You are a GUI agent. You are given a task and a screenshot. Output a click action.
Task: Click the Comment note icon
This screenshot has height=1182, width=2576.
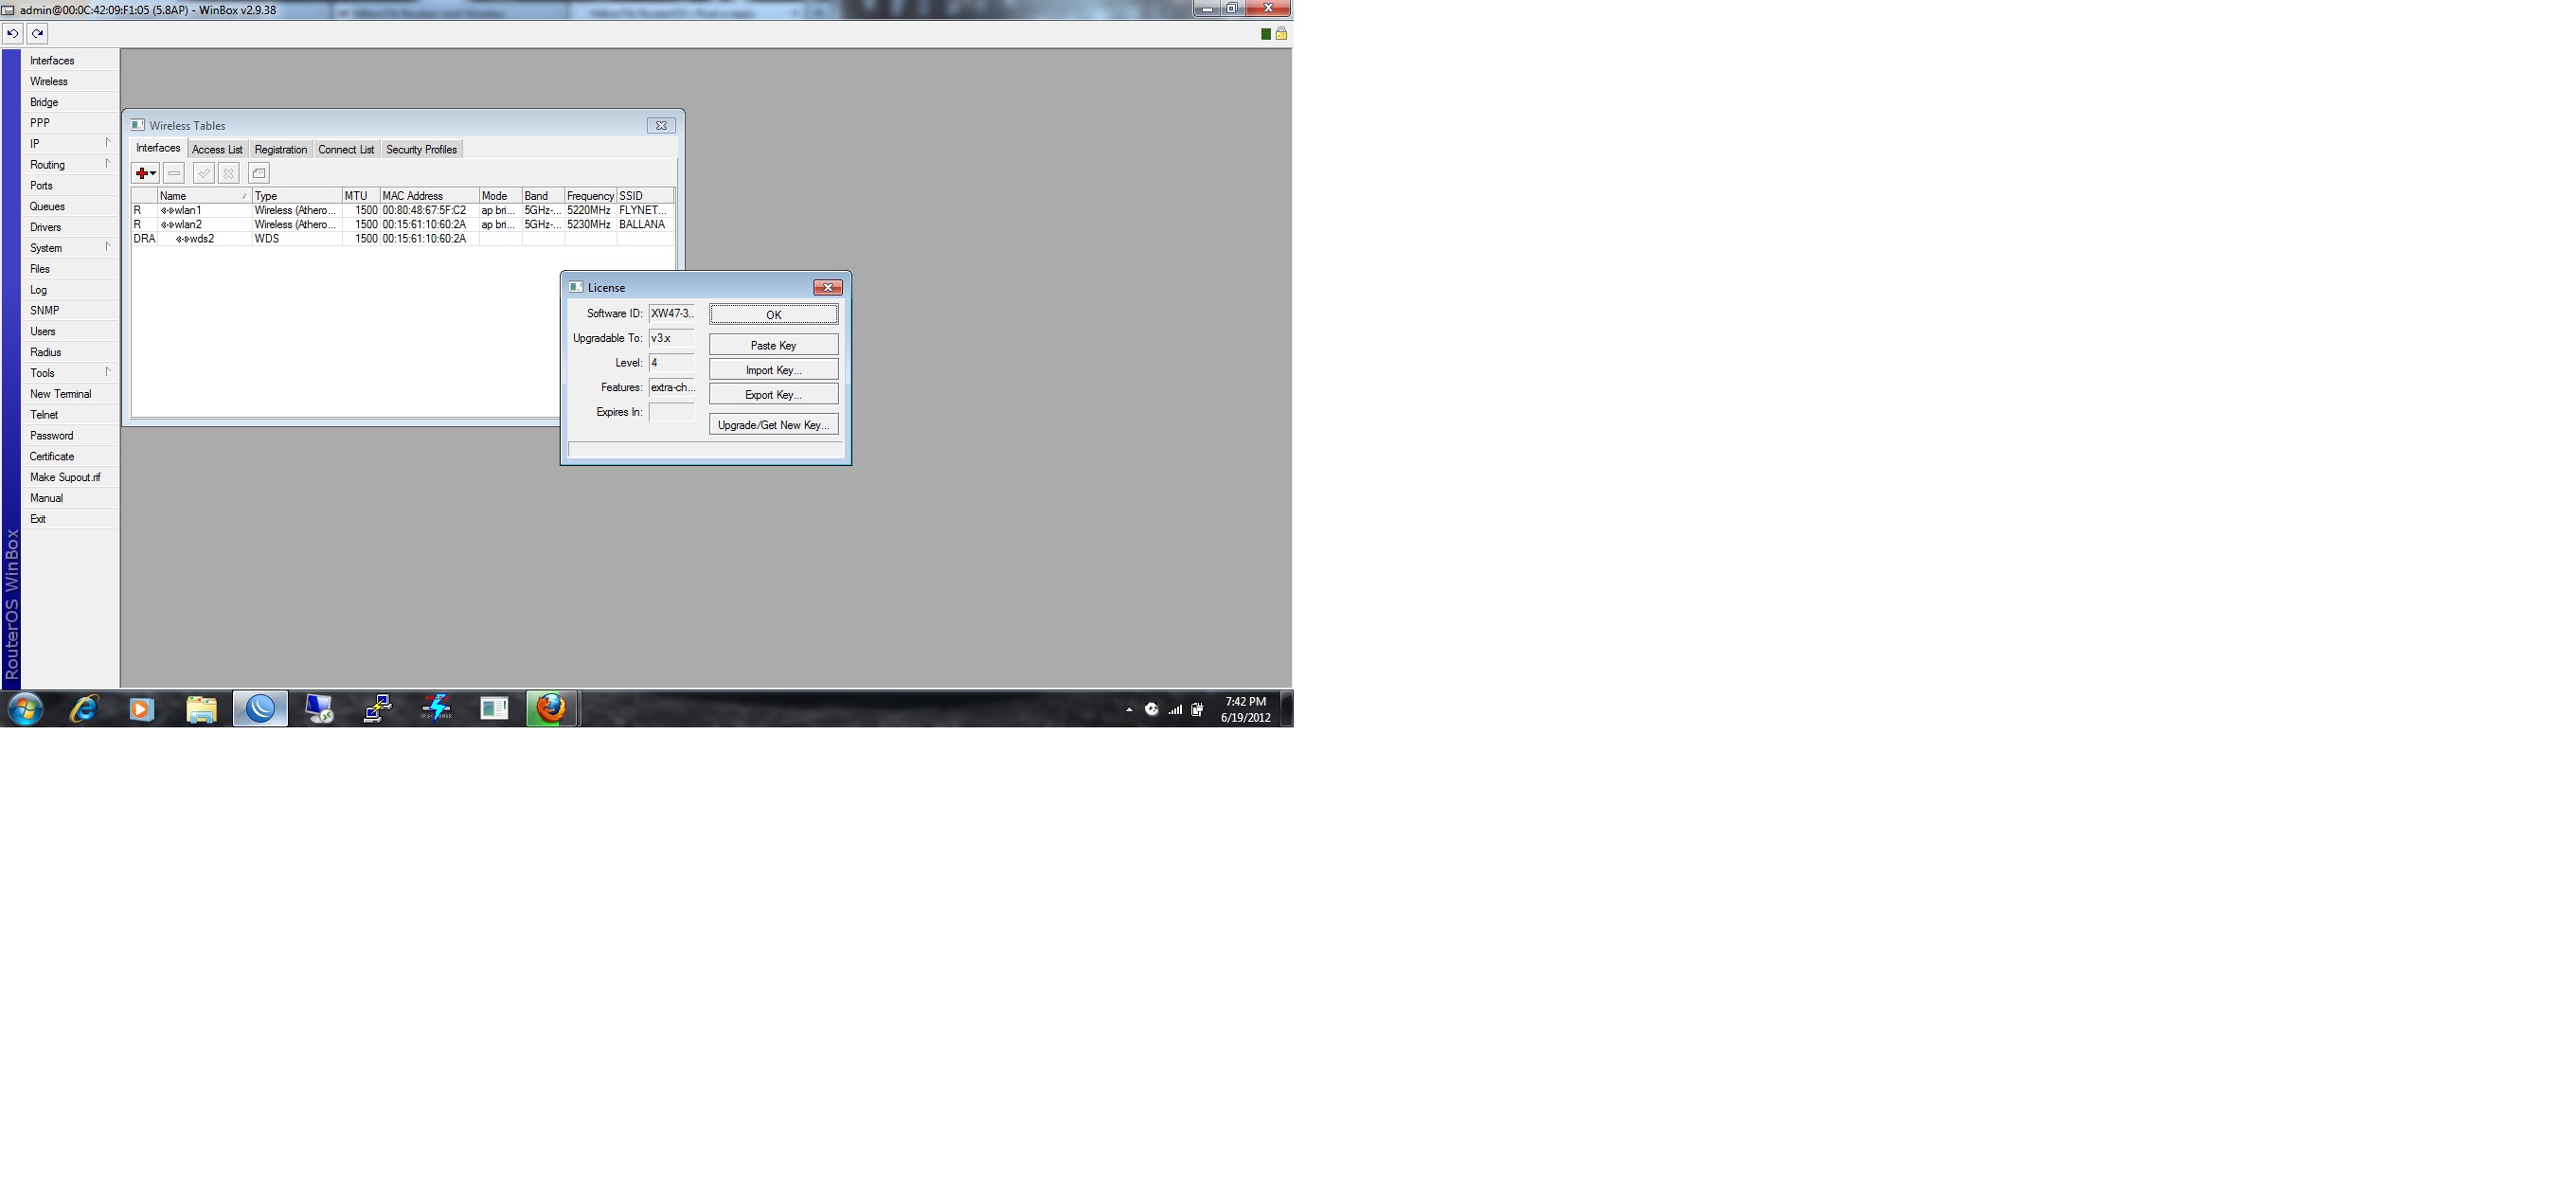point(259,174)
